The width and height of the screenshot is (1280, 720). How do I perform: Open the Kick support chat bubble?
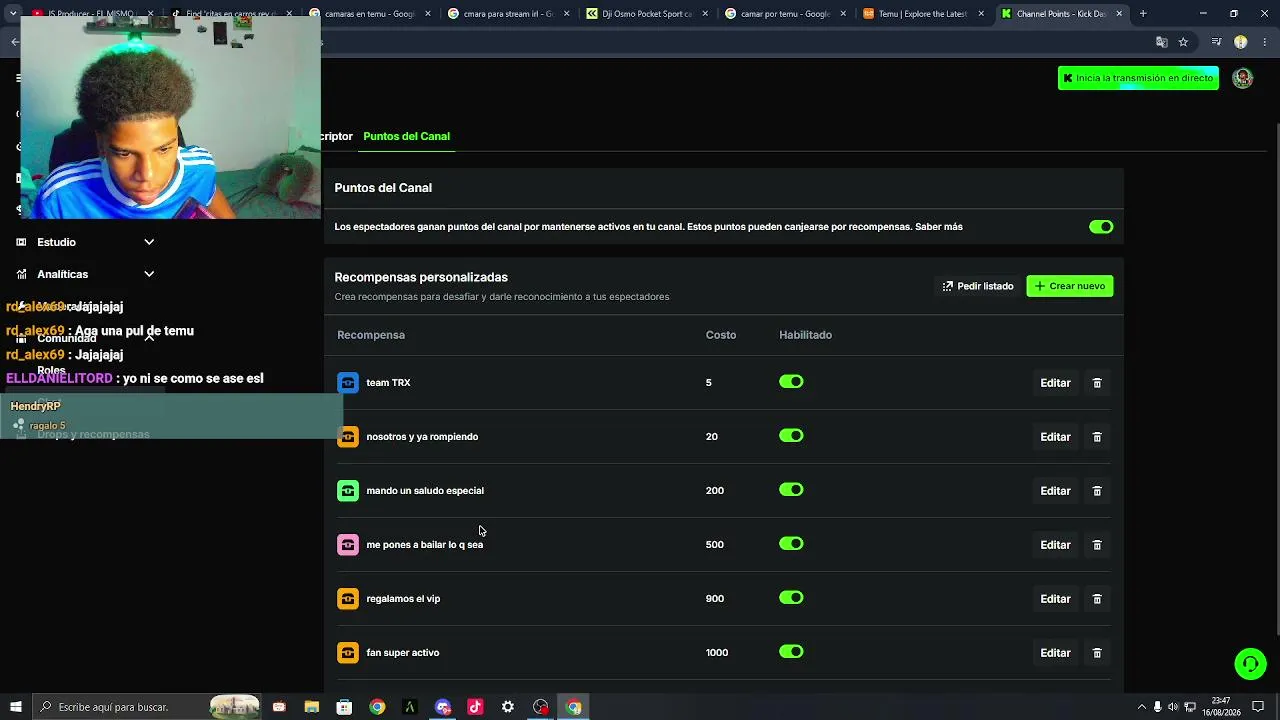click(x=1249, y=663)
